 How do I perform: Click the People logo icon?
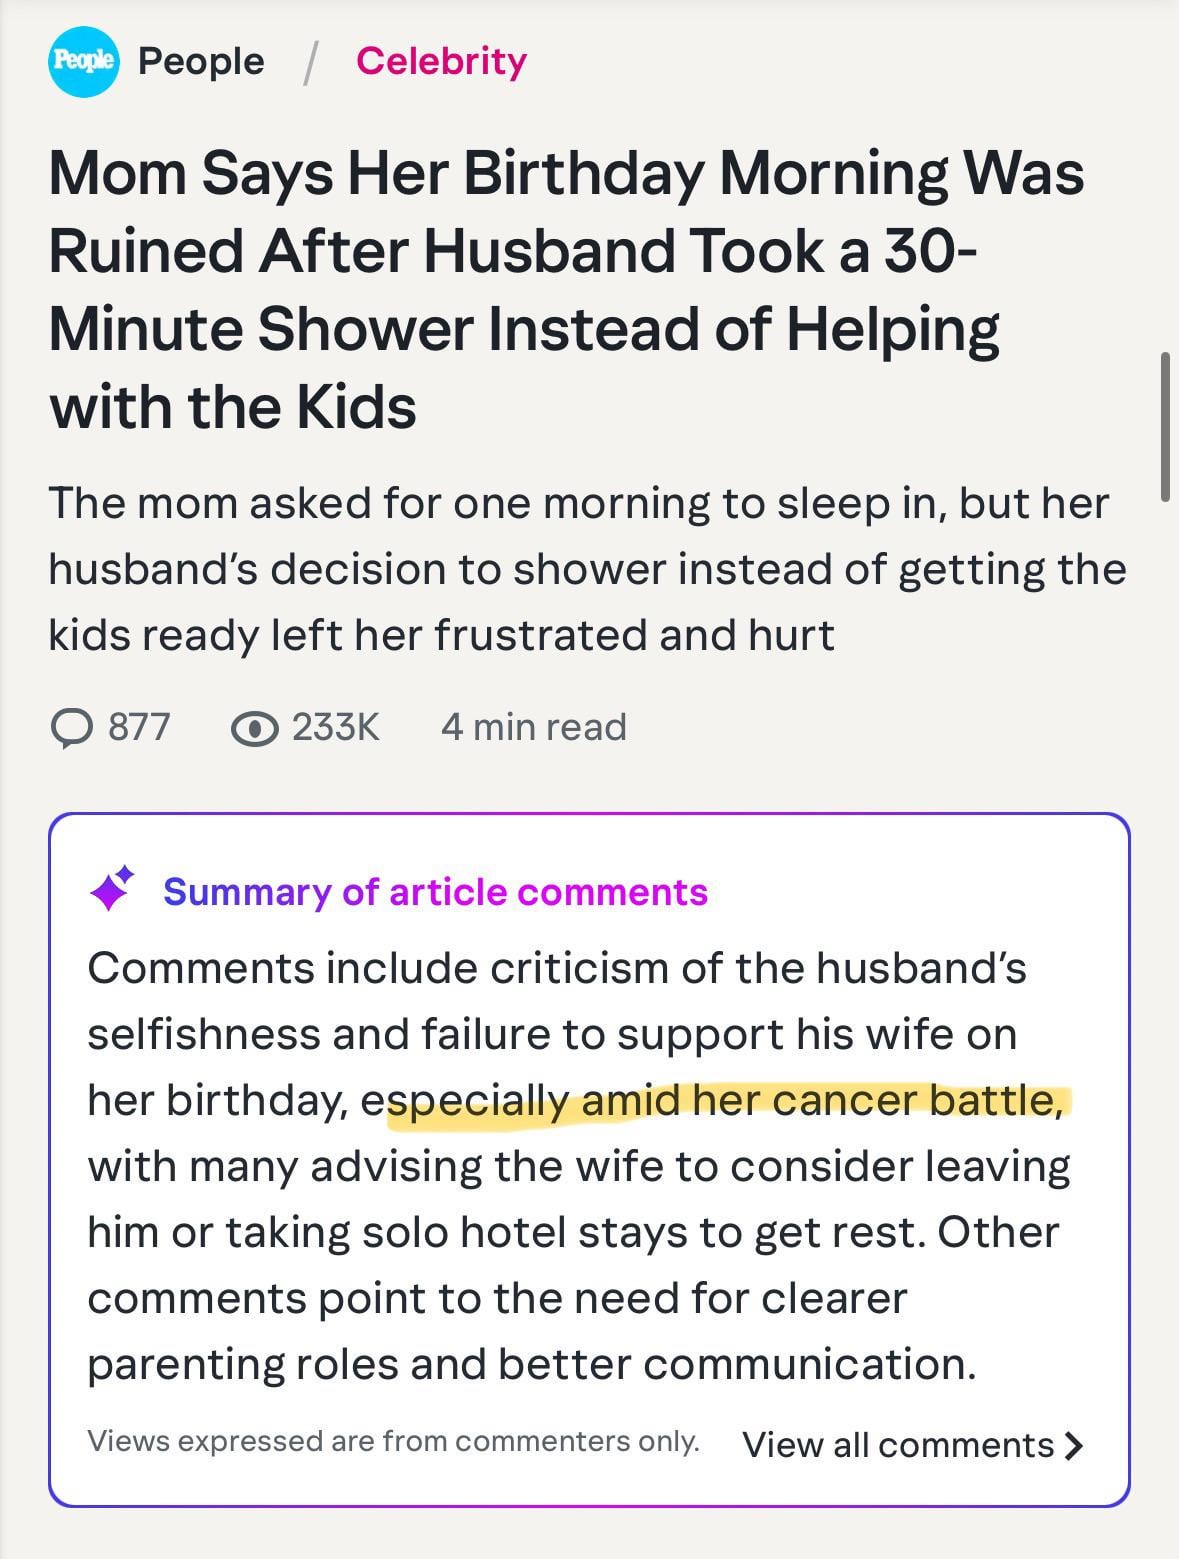[83, 62]
